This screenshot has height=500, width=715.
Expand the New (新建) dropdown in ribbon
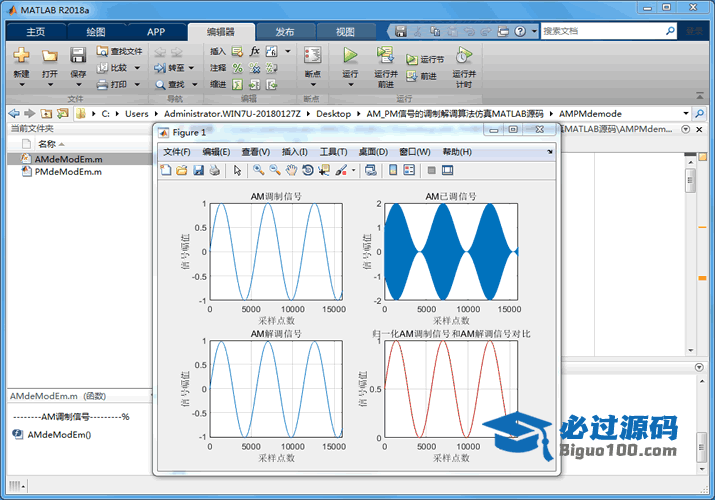21,85
